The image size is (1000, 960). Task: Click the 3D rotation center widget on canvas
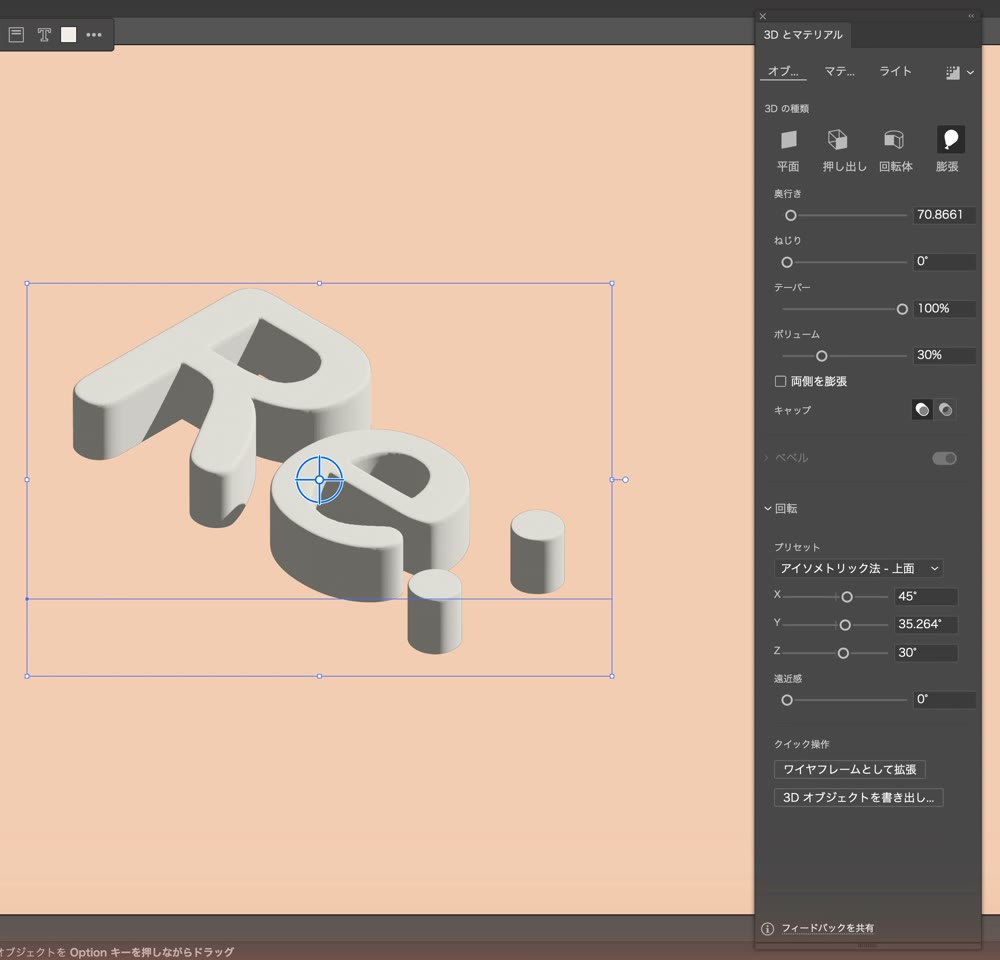point(320,480)
